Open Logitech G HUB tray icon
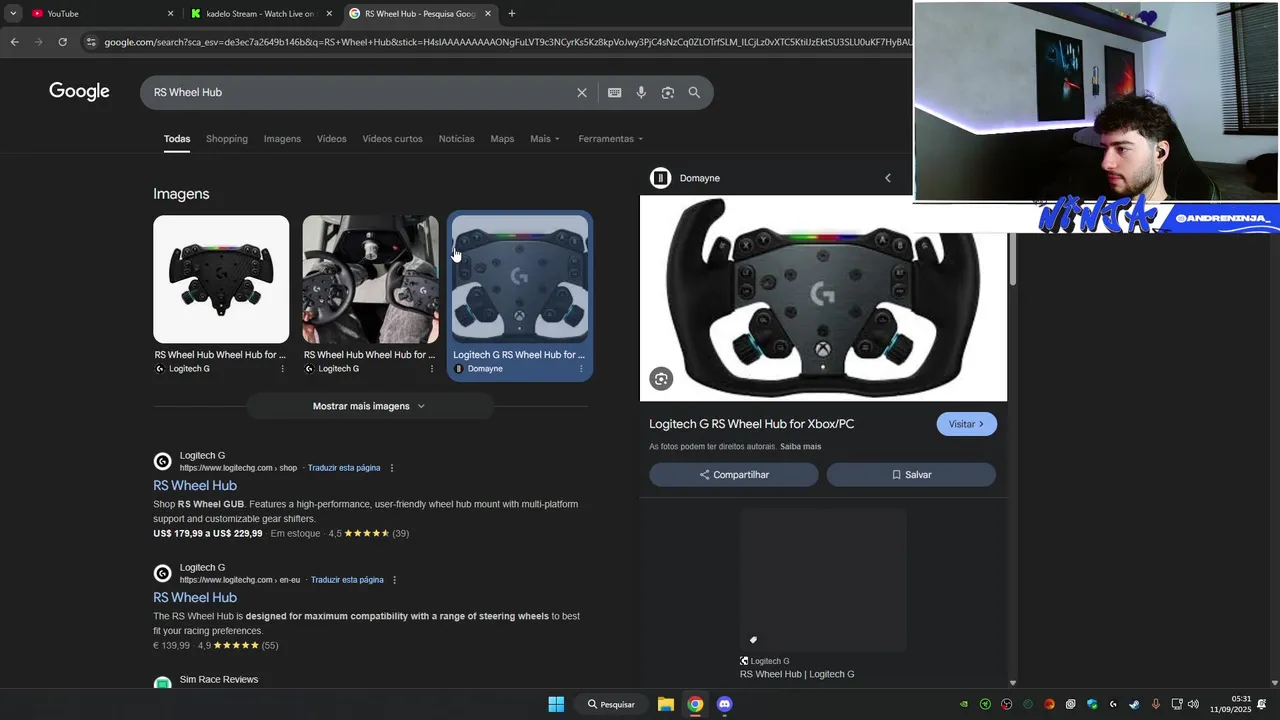 (1113, 704)
